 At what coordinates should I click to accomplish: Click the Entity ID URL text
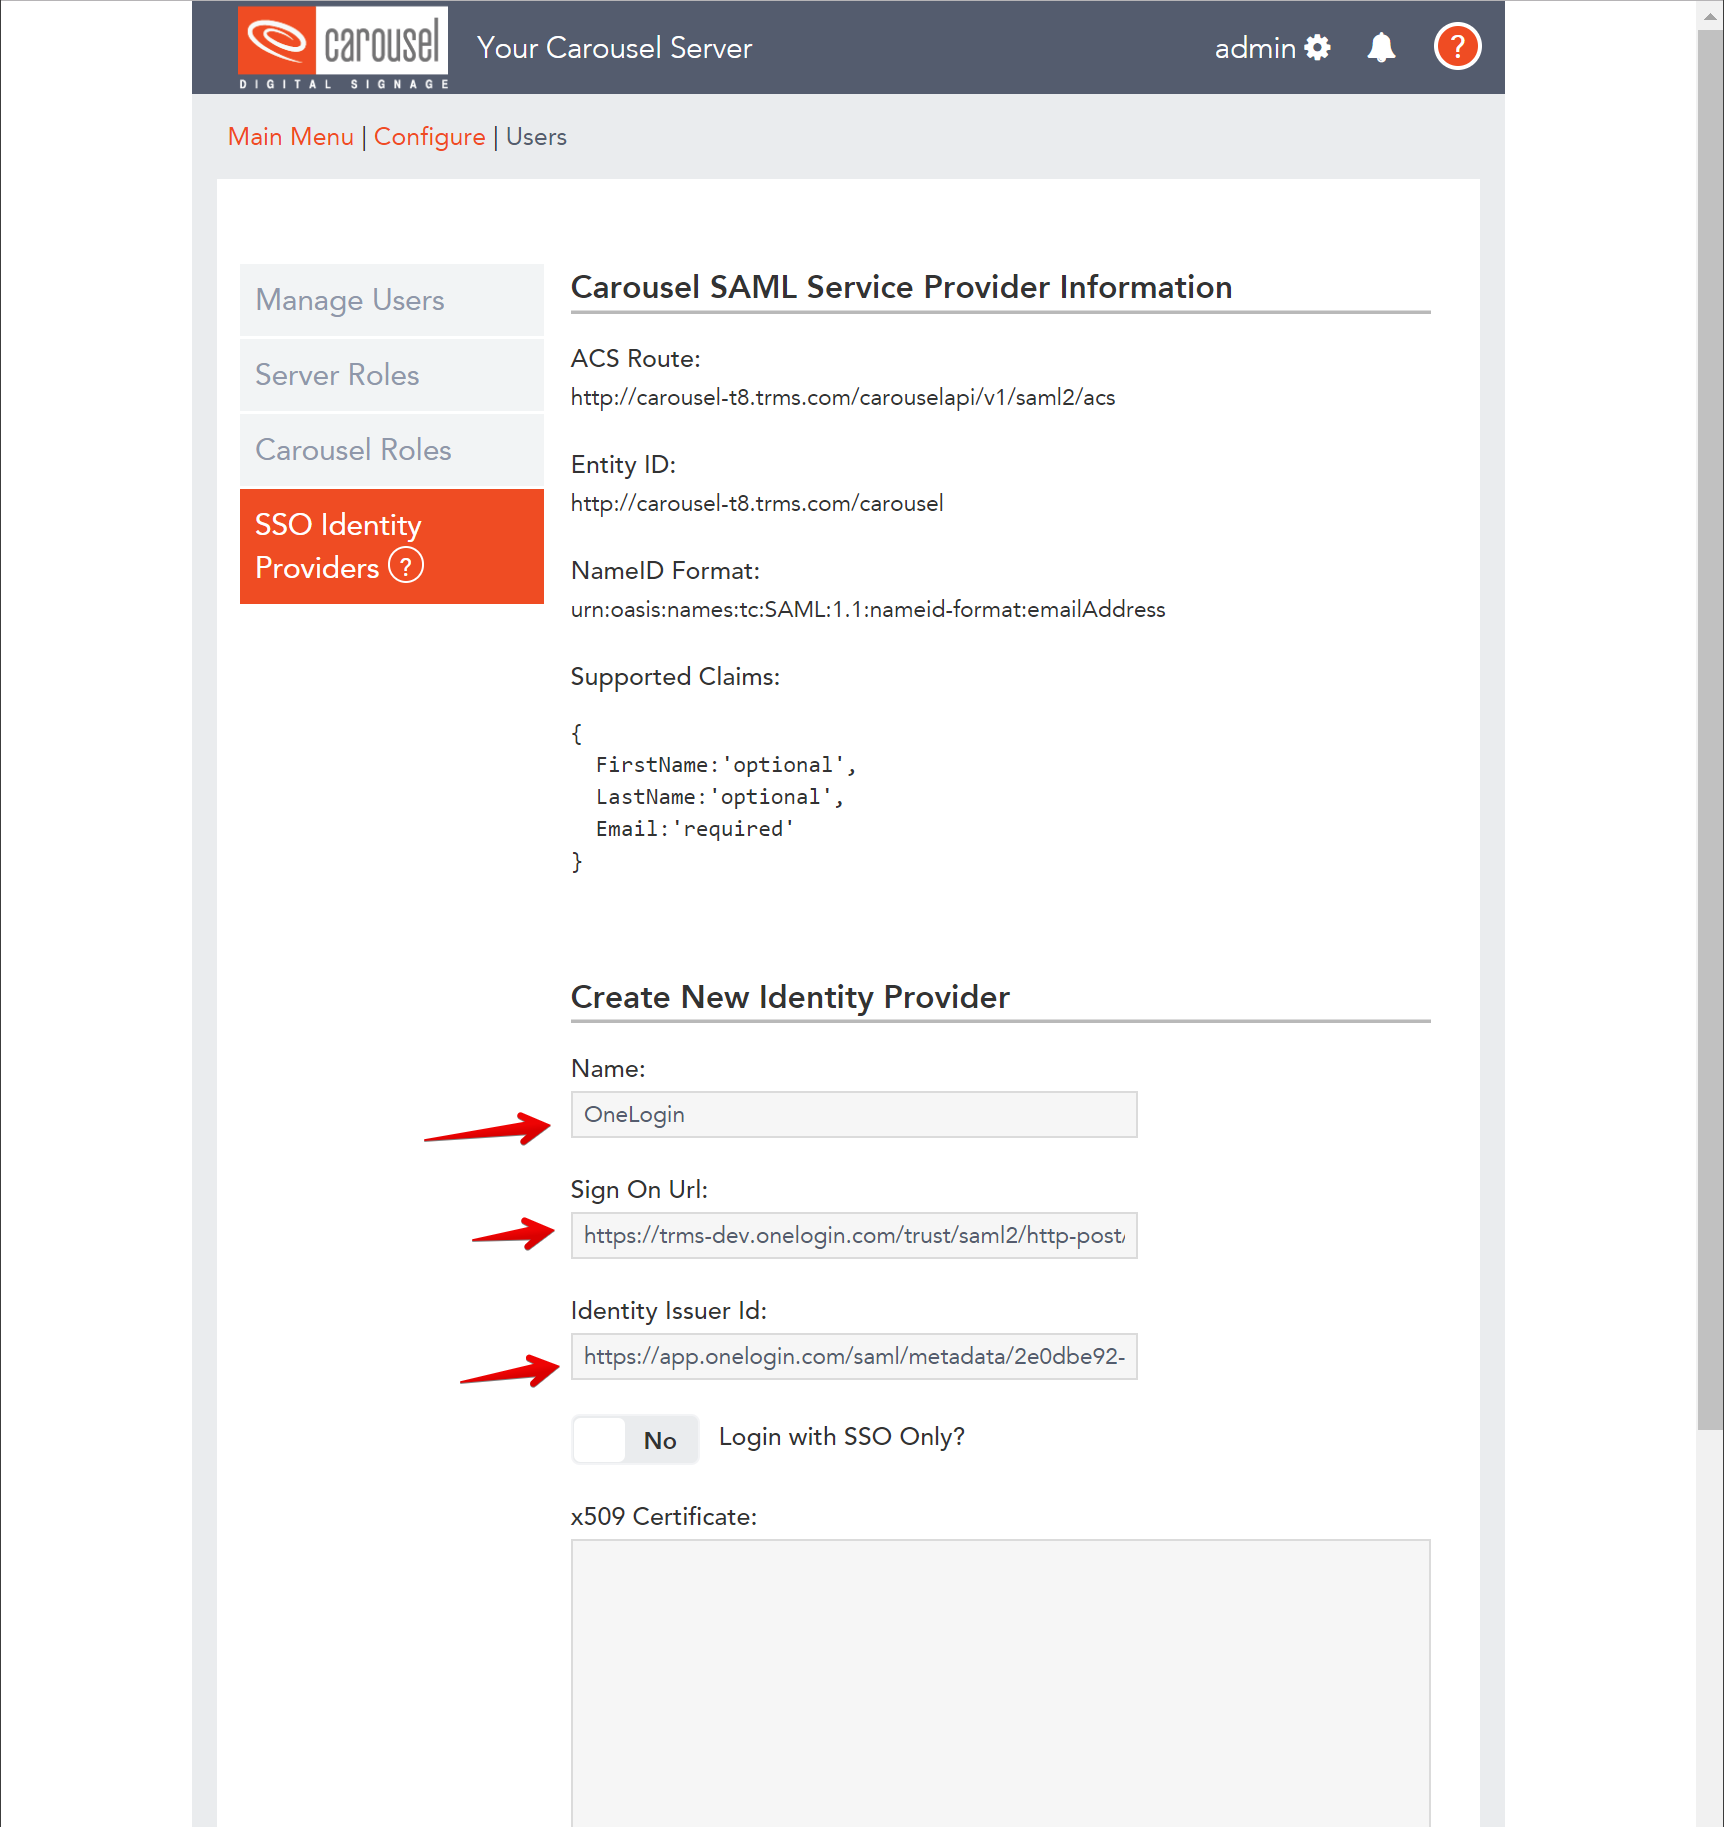click(757, 504)
